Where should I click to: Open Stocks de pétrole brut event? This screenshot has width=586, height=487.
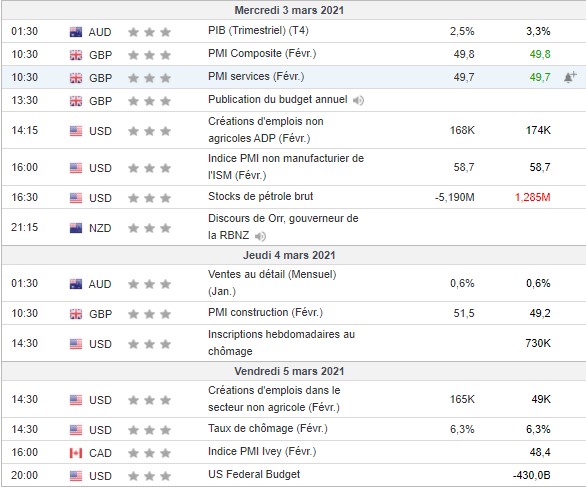(x=260, y=196)
